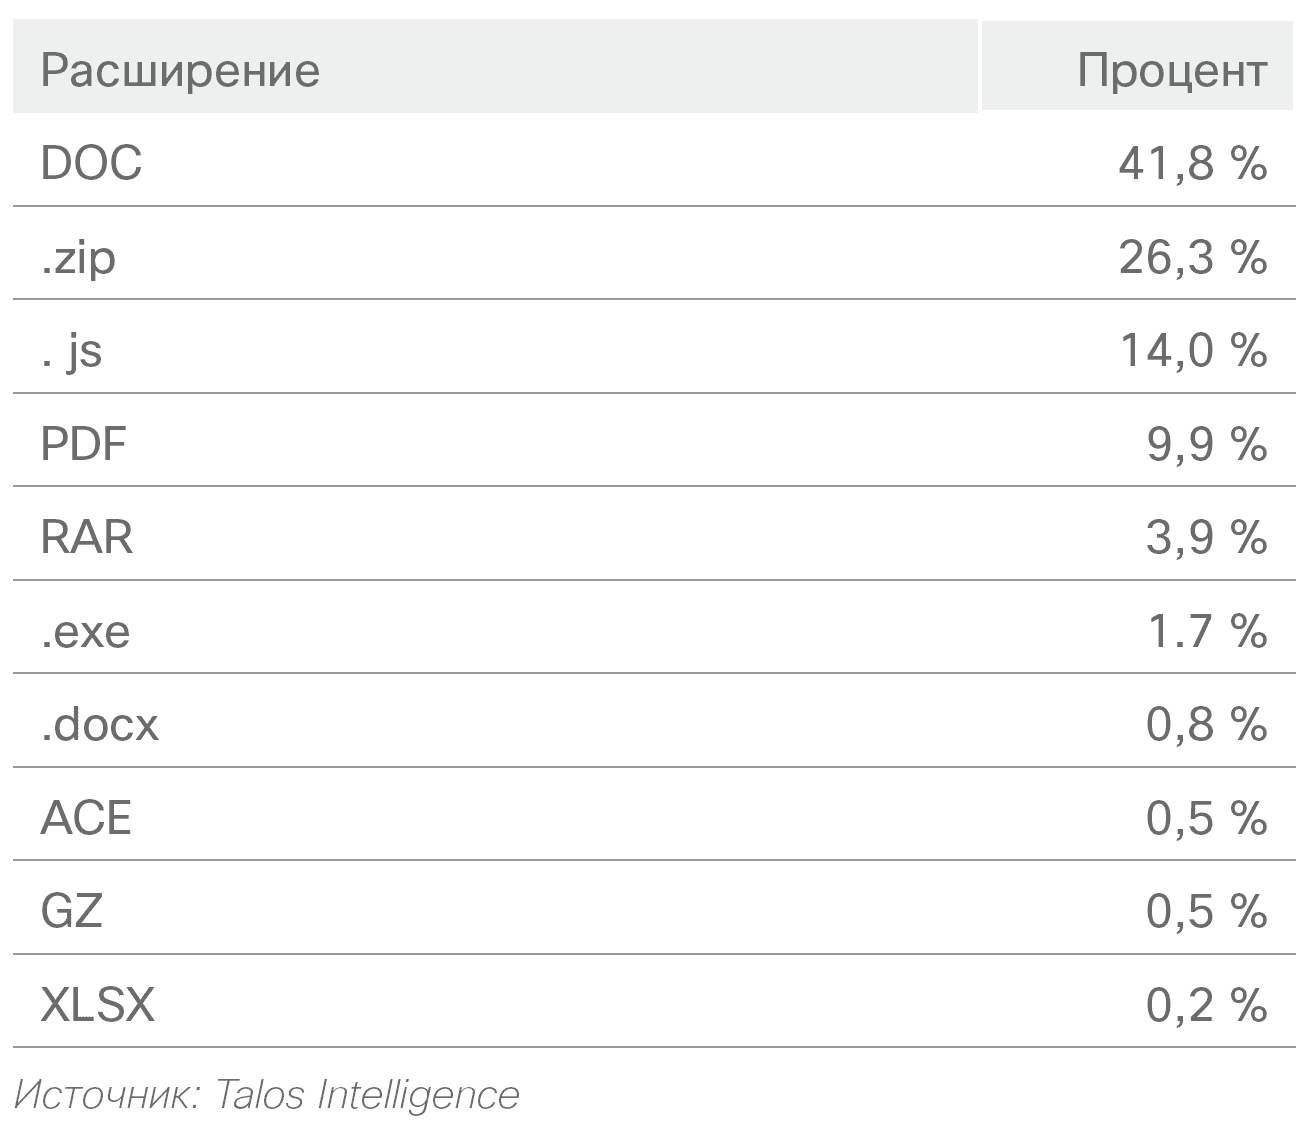Select the PDF extension cell
The image size is (1316, 1129).
84,443
